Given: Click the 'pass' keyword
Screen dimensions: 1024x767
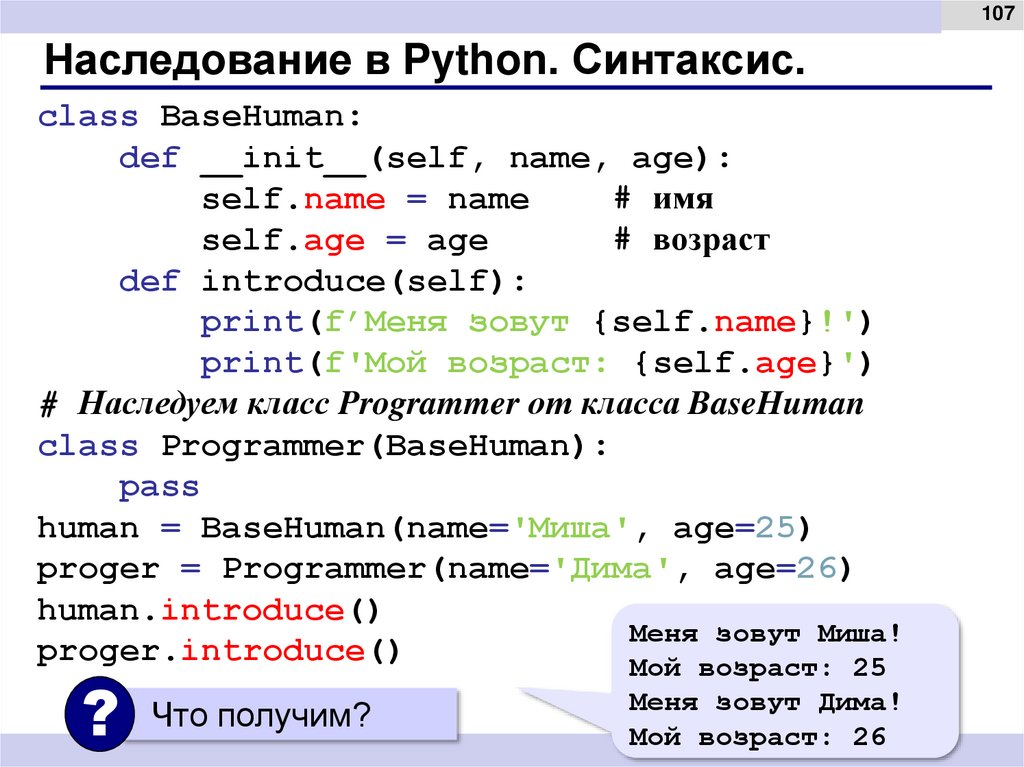Looking at the screenshot, I should pos(159,488).
